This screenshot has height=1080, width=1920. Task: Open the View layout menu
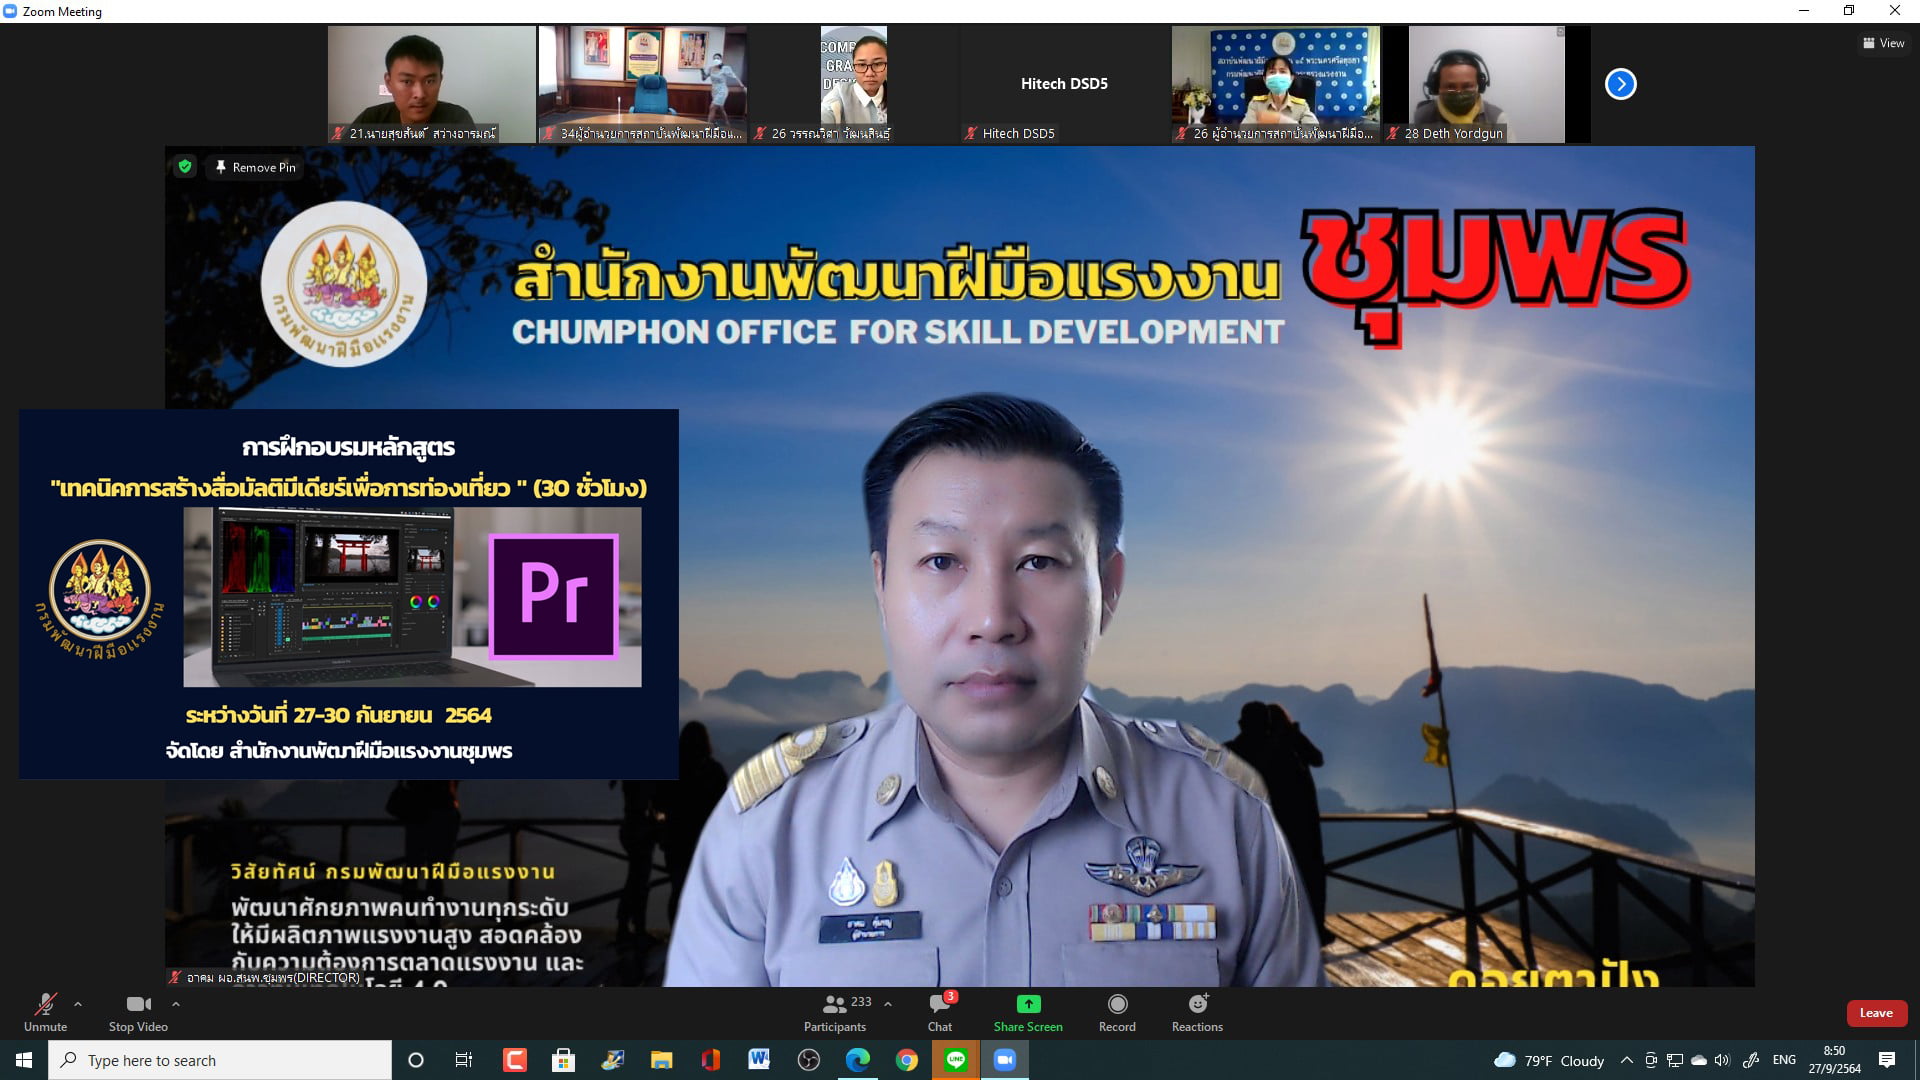click(1883, 43)
